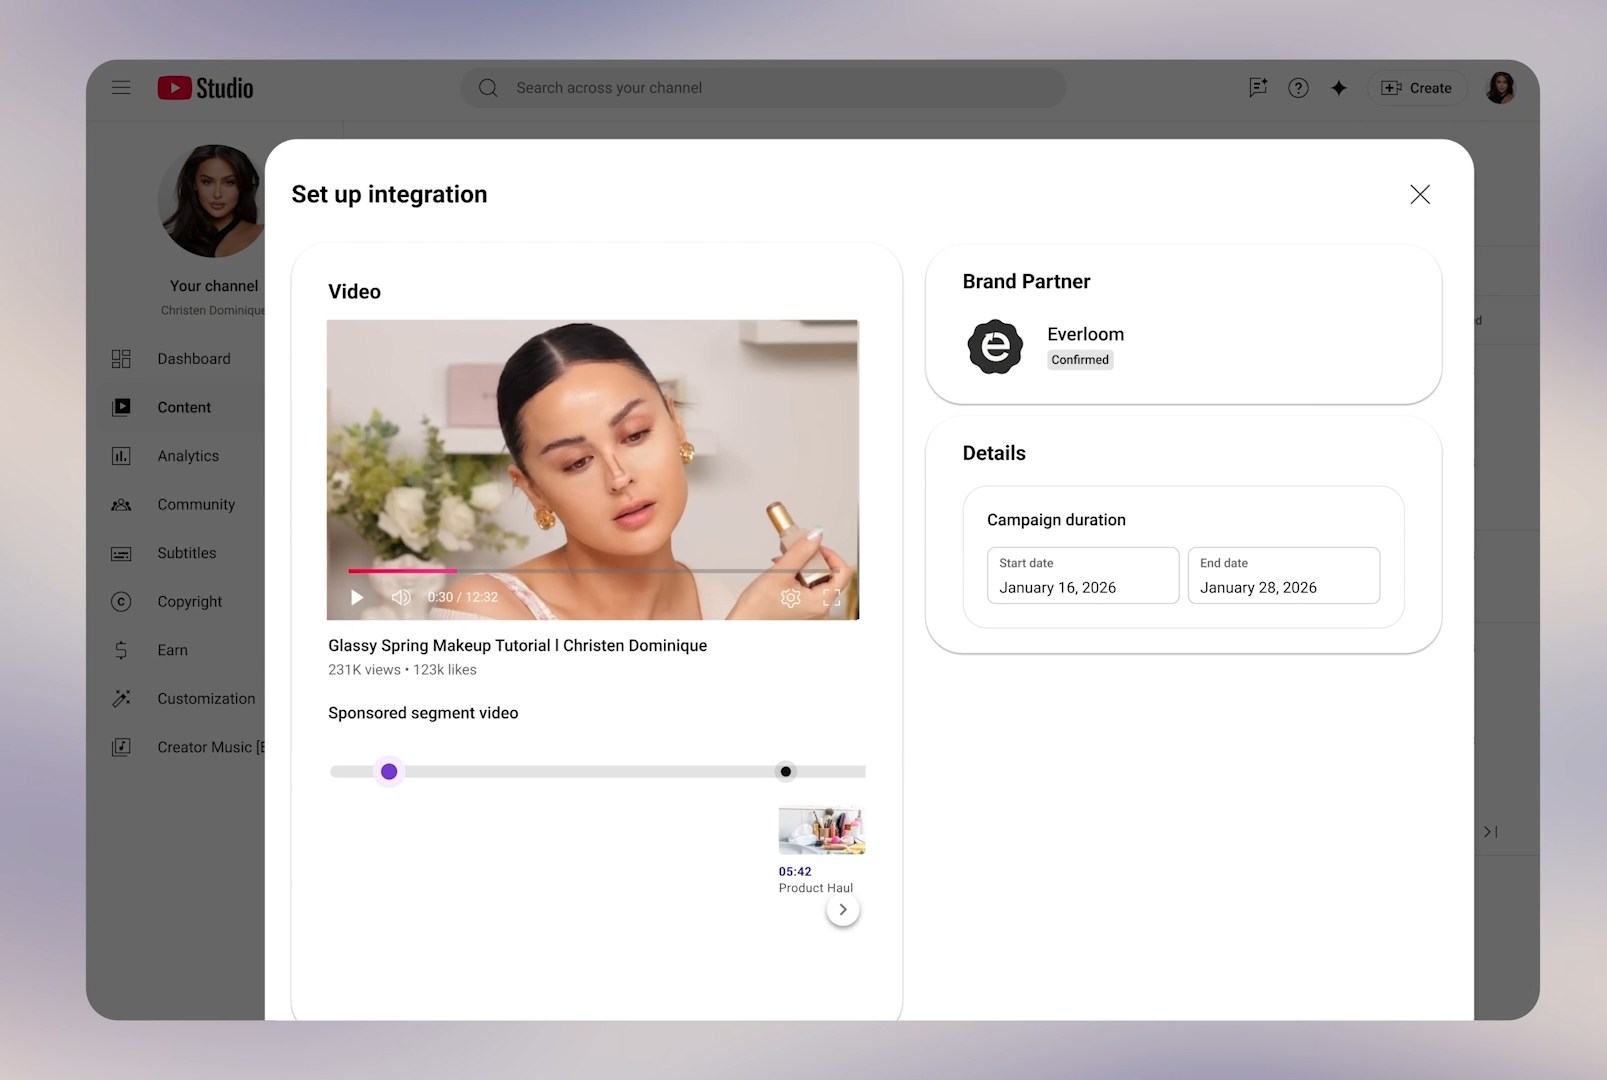The height and width of the screenshot is (1080, 1607).
Task: Open video player settings gear
Action: click(x=790, y=598)
